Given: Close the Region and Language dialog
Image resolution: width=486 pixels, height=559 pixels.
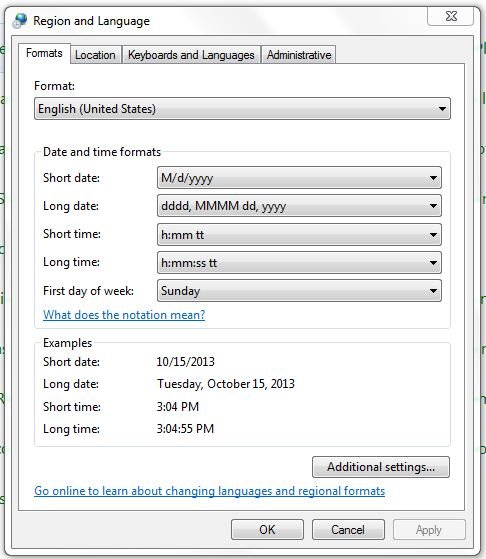Looking at the screenshot, I should point(451,16).
